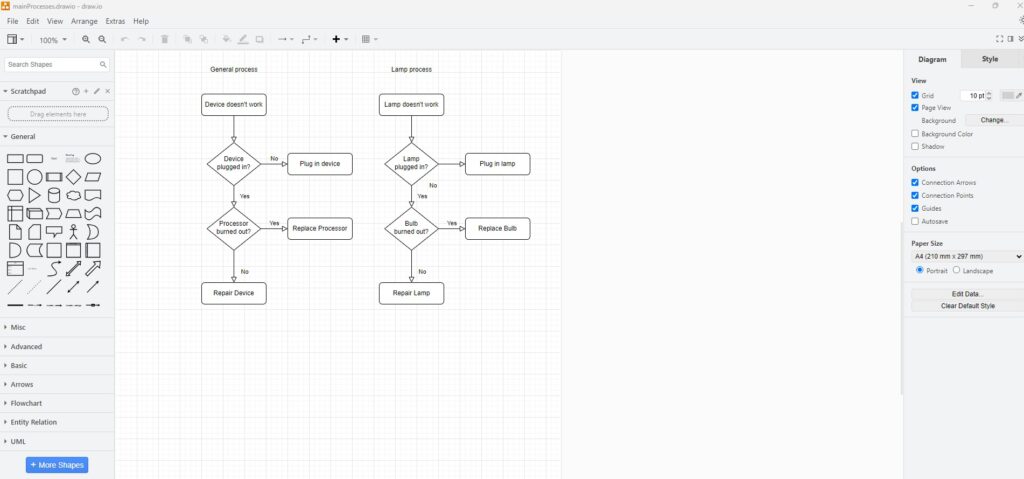The width and height of the screenshot is (1024, 479).
Task: Click the line color pencil icon
Action: tap(243, 40)
